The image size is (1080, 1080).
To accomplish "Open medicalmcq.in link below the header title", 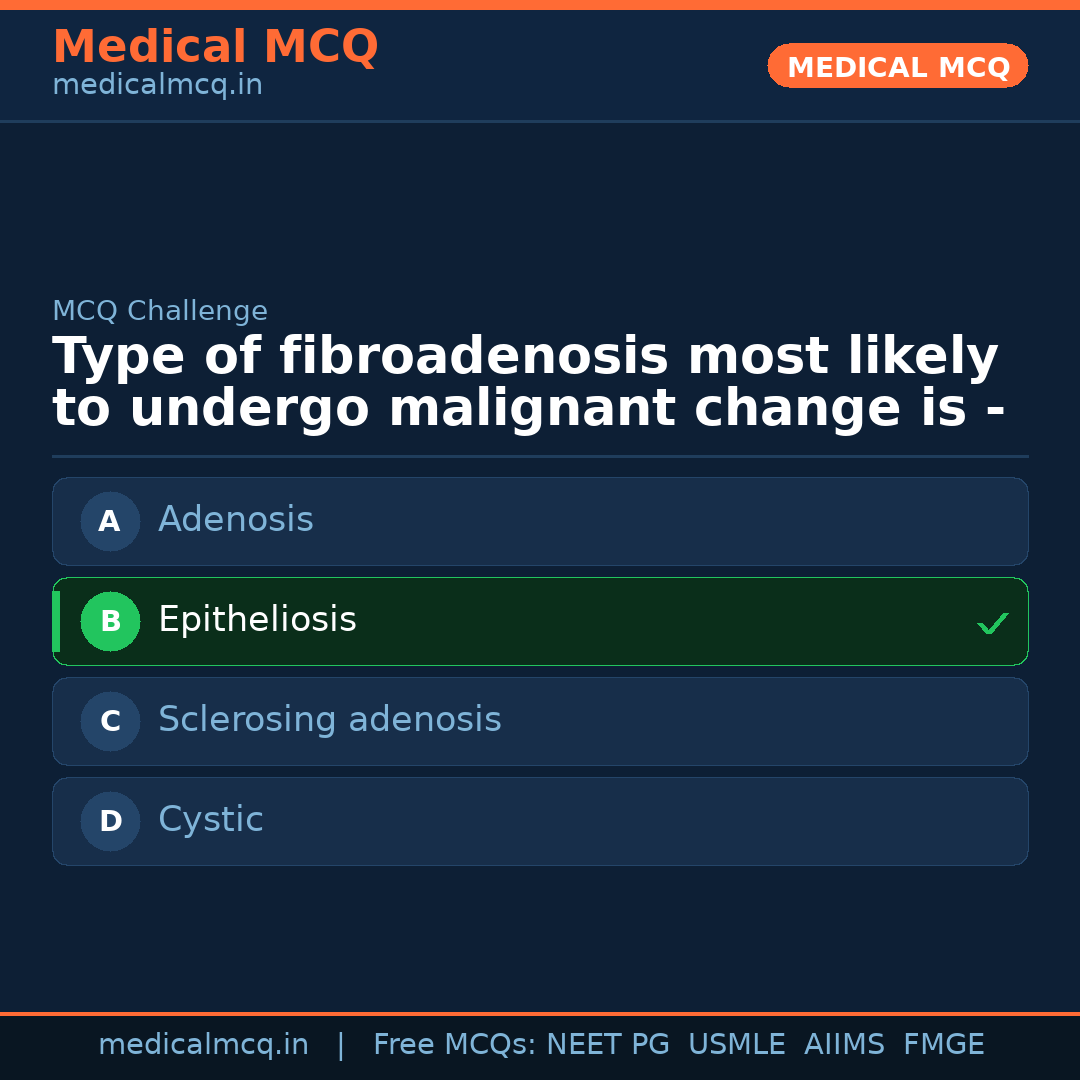I will 157,85.
